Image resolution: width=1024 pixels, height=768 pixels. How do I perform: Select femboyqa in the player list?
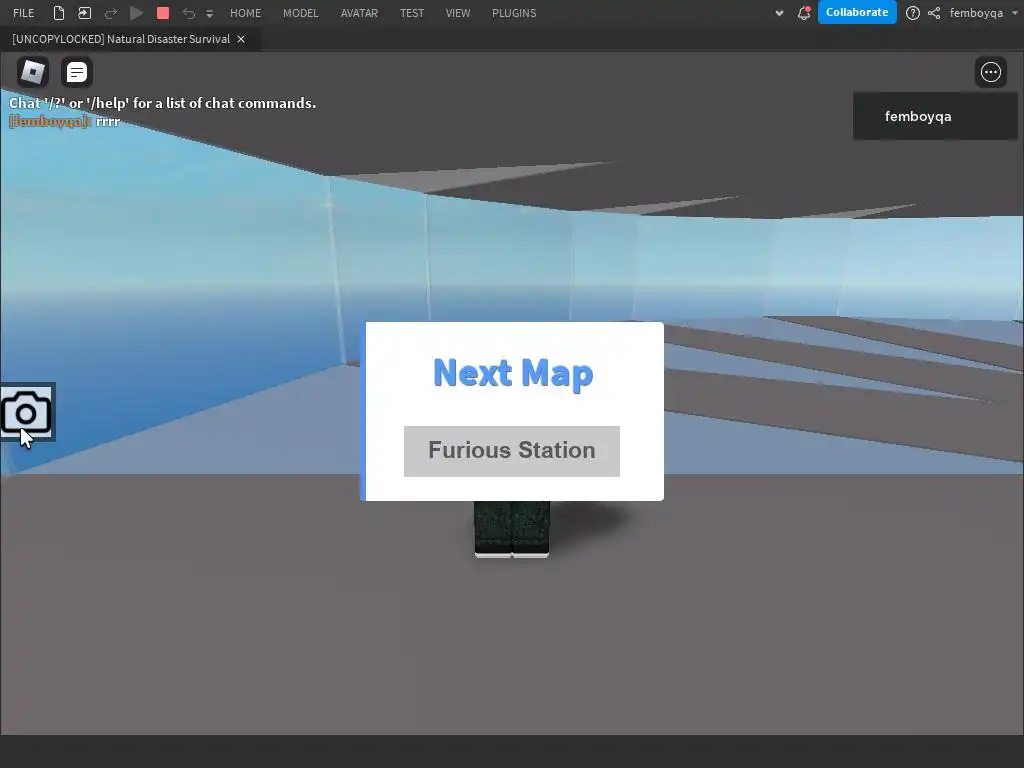(935, 116)
